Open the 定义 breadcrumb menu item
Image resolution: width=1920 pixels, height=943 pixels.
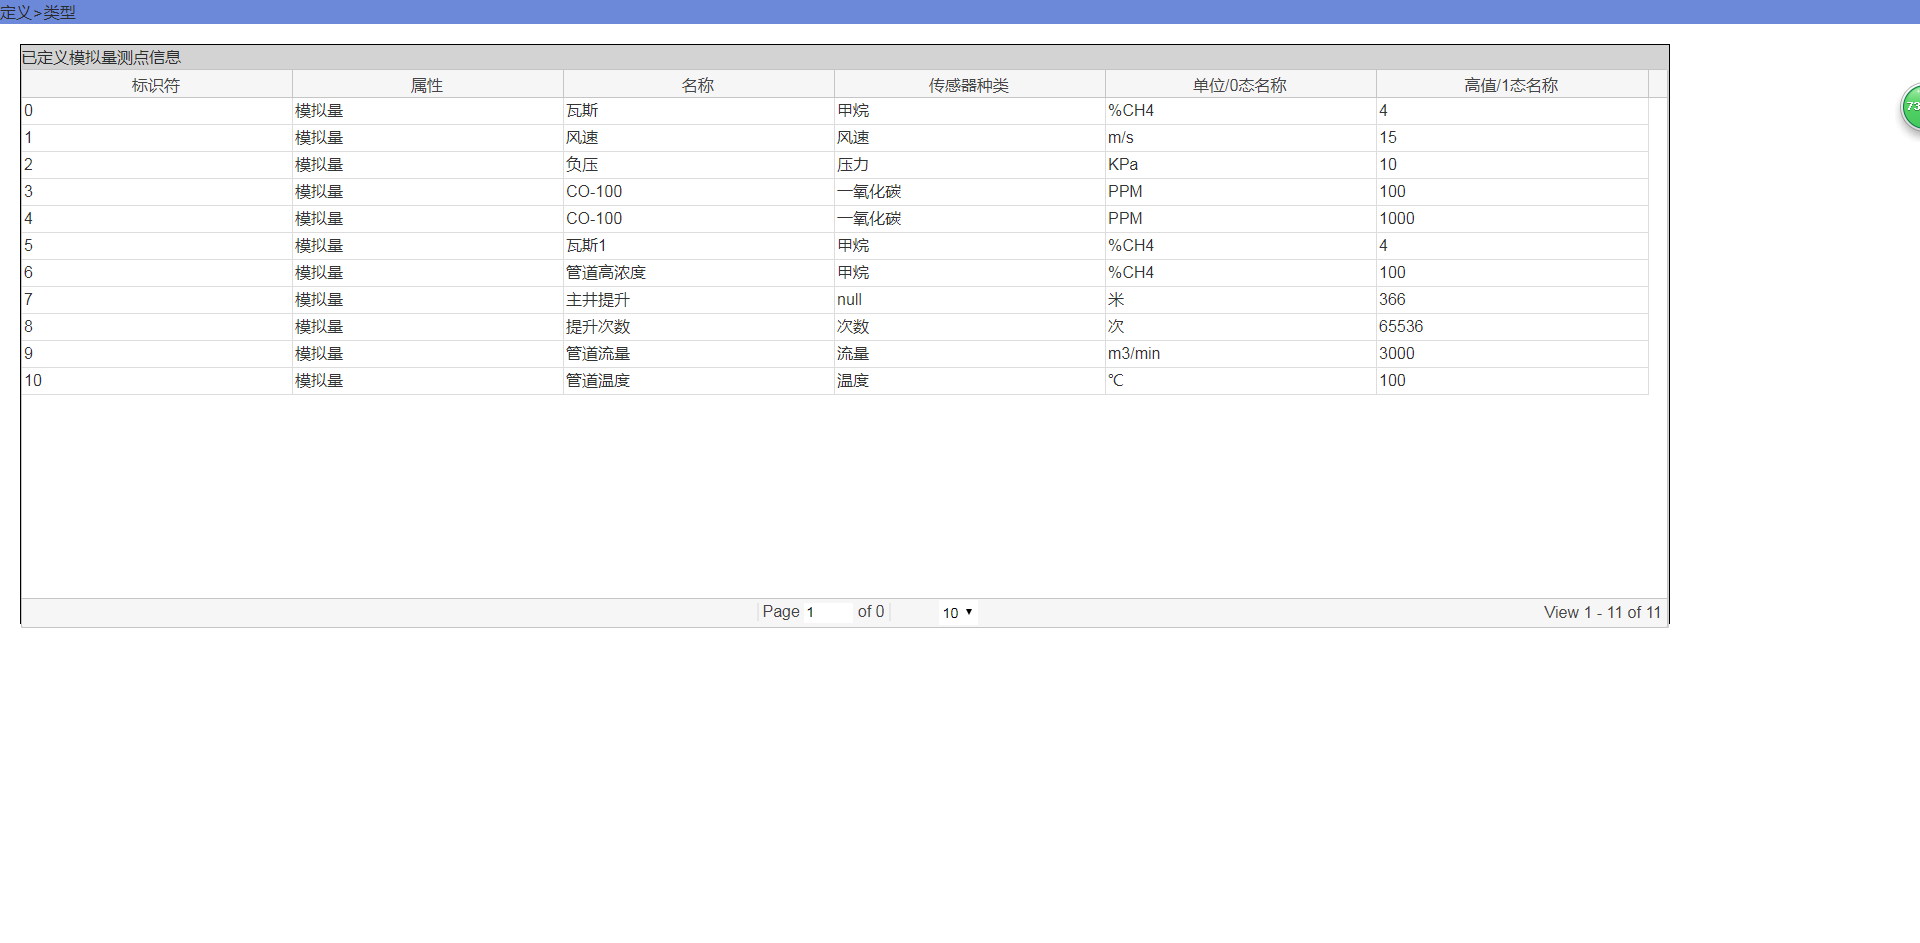14,13
